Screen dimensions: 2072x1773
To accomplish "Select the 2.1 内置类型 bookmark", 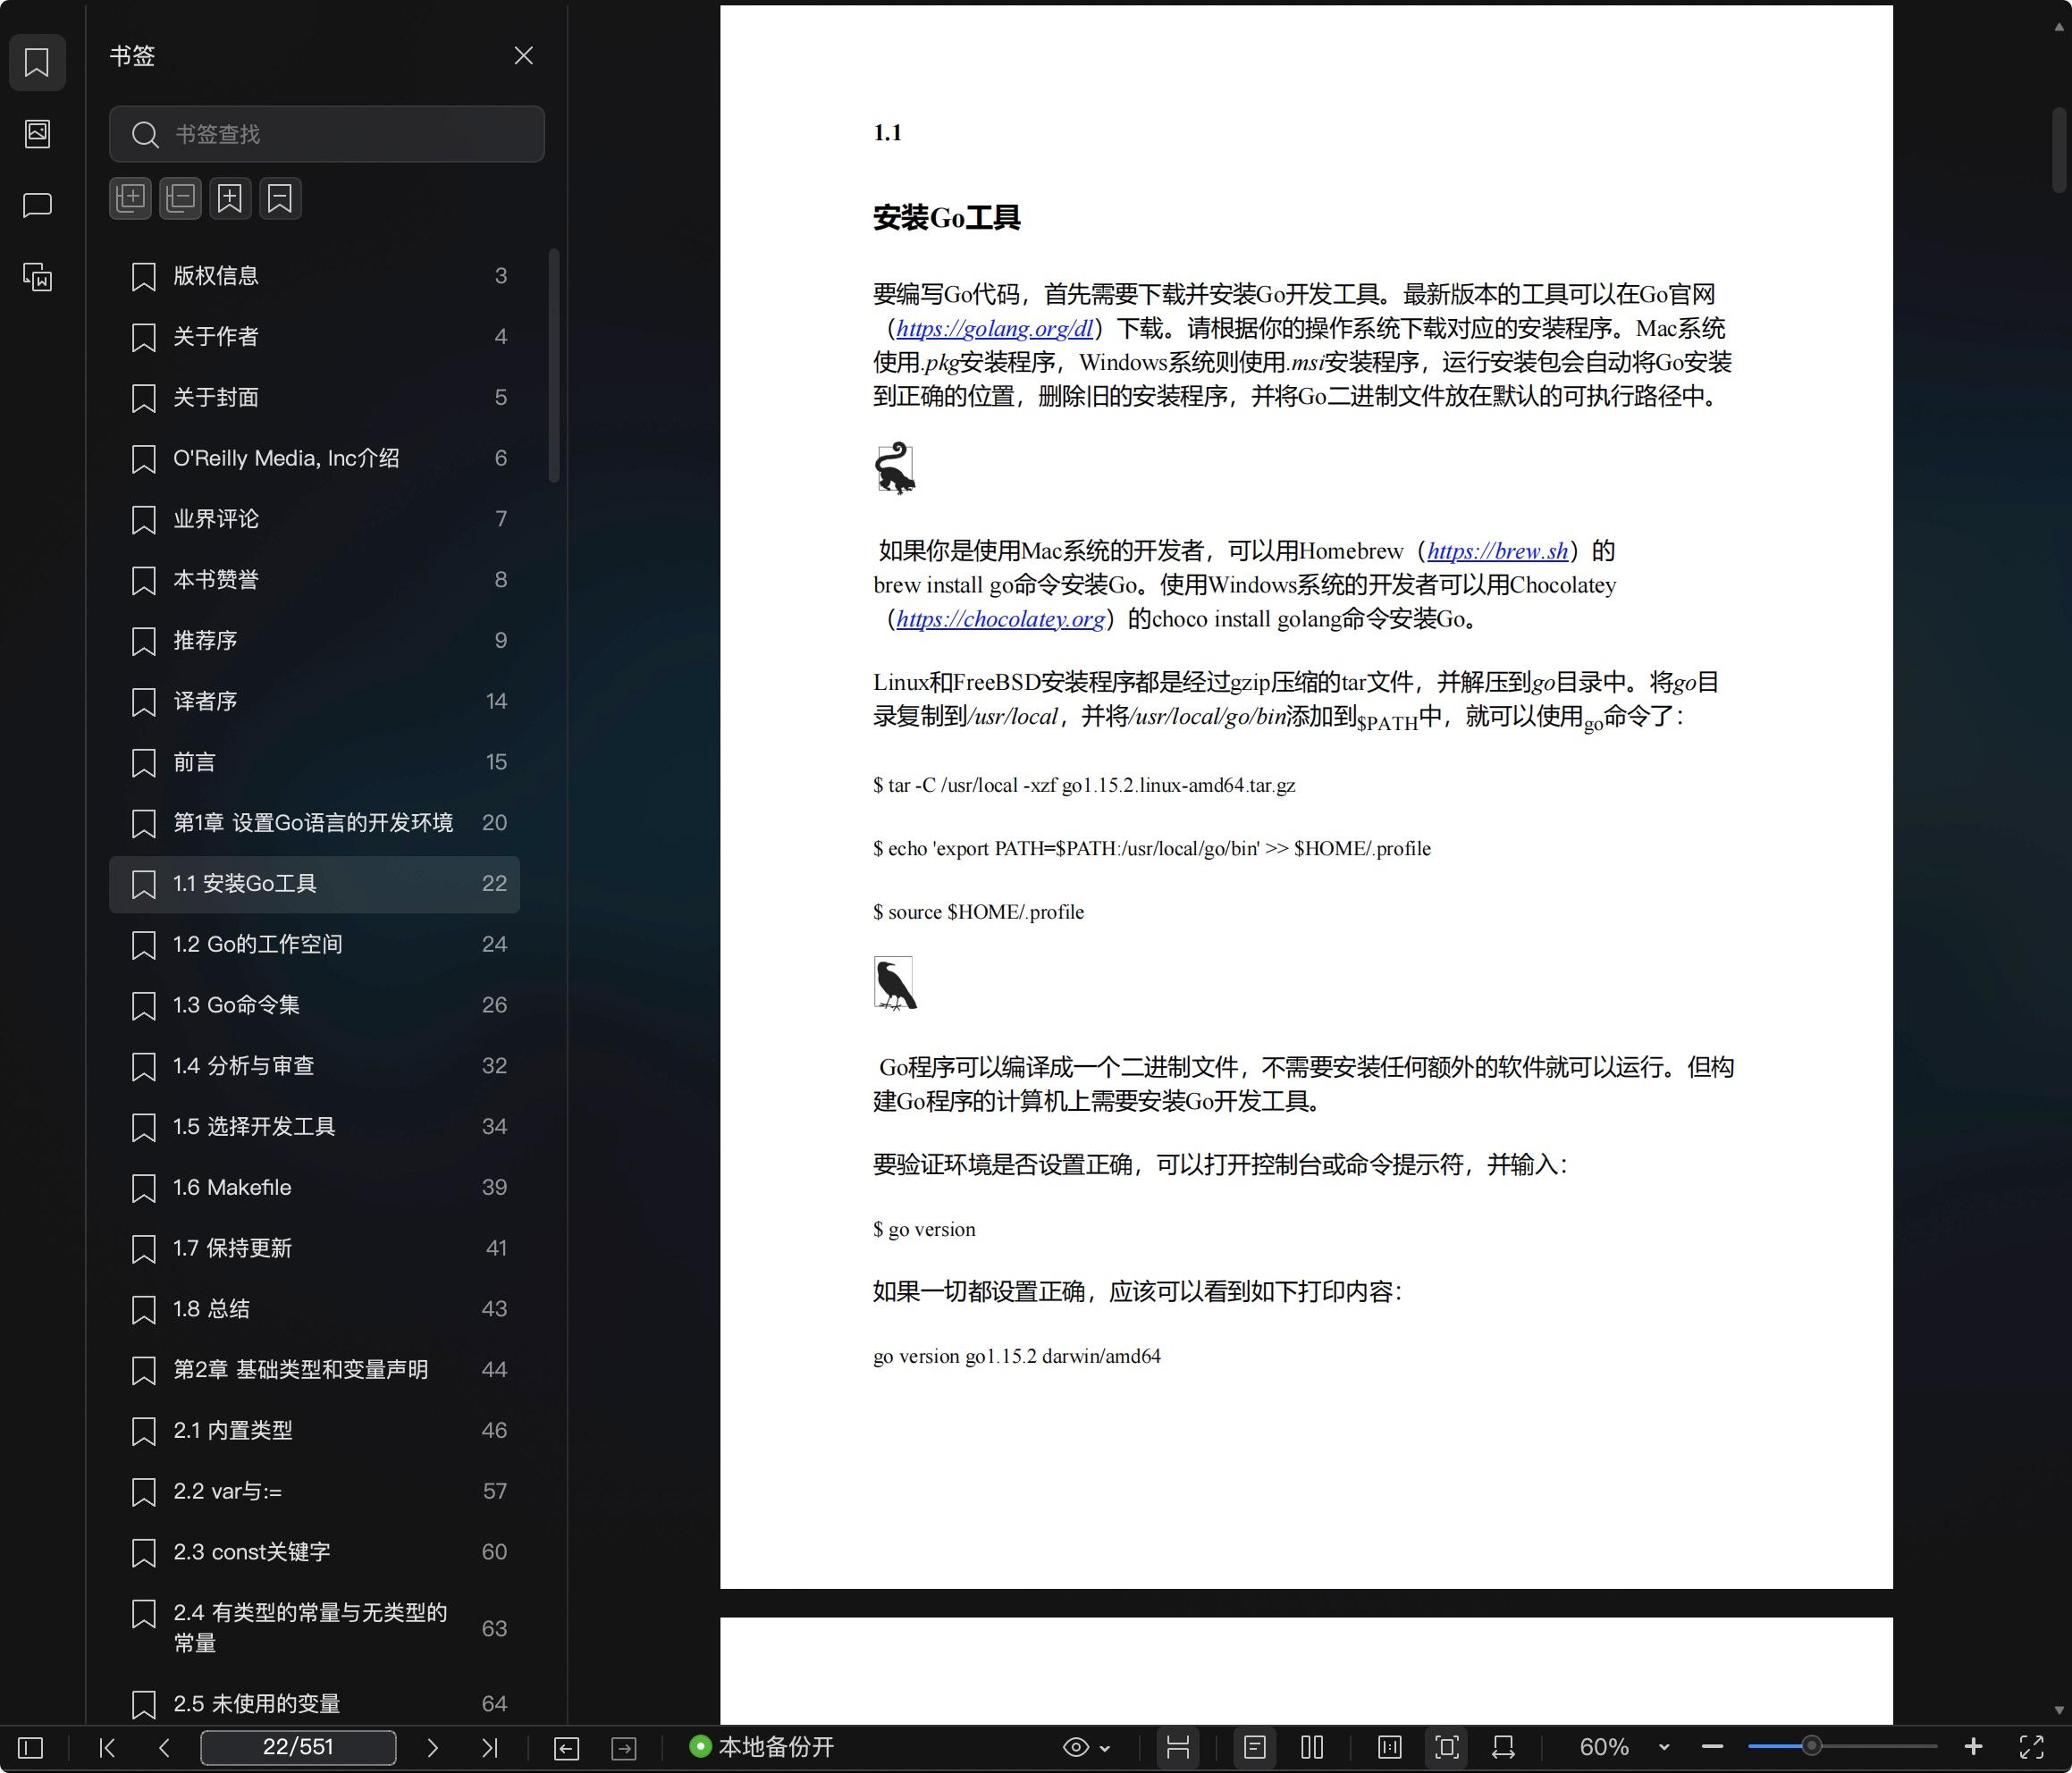I will (x=315, y=1430).
